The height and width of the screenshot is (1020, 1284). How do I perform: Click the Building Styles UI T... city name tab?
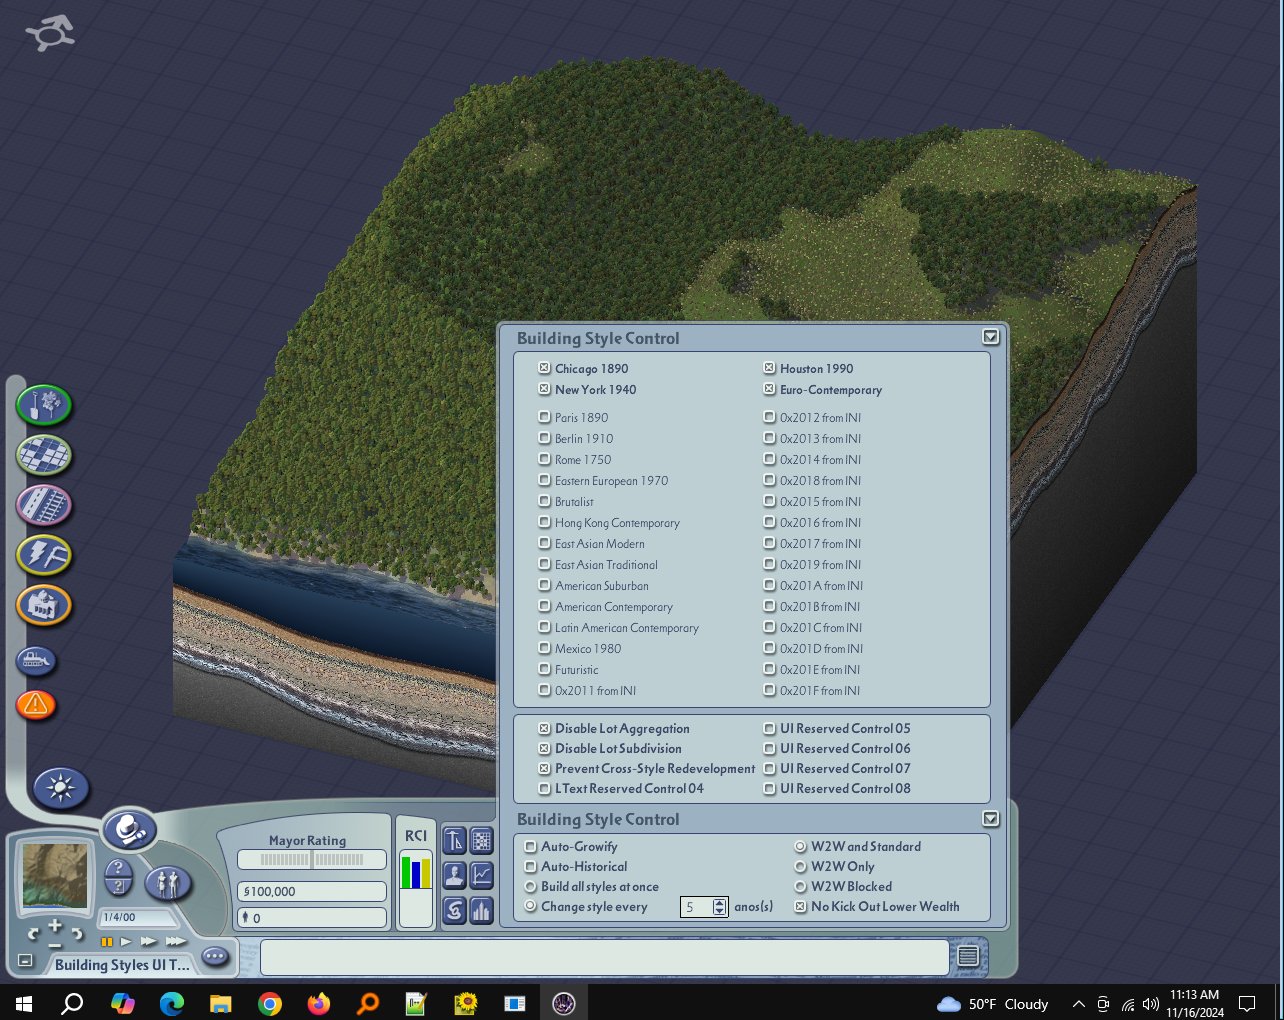122,965
